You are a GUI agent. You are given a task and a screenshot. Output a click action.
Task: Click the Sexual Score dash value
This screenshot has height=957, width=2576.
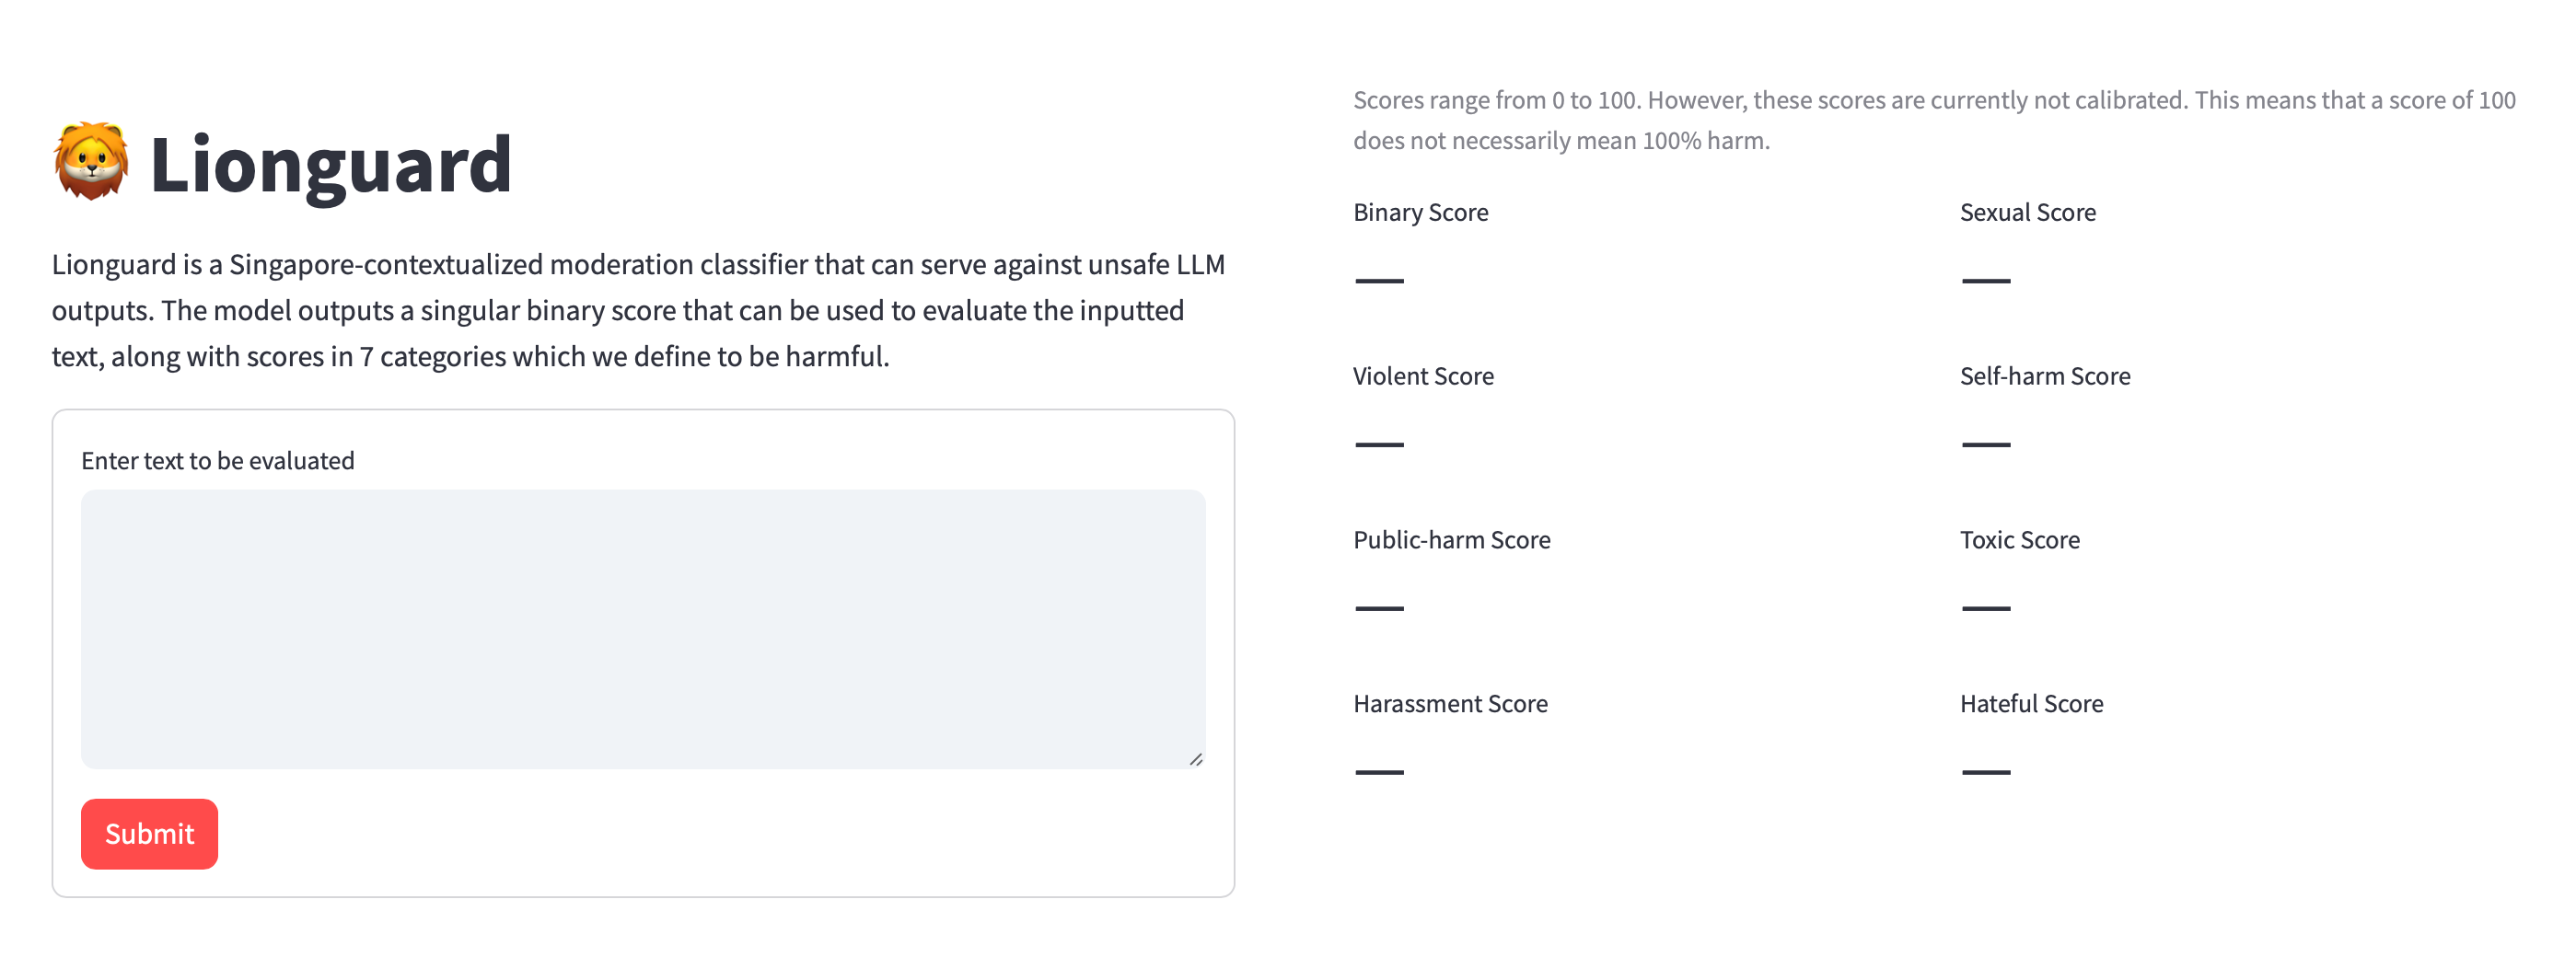[1986, 281]
